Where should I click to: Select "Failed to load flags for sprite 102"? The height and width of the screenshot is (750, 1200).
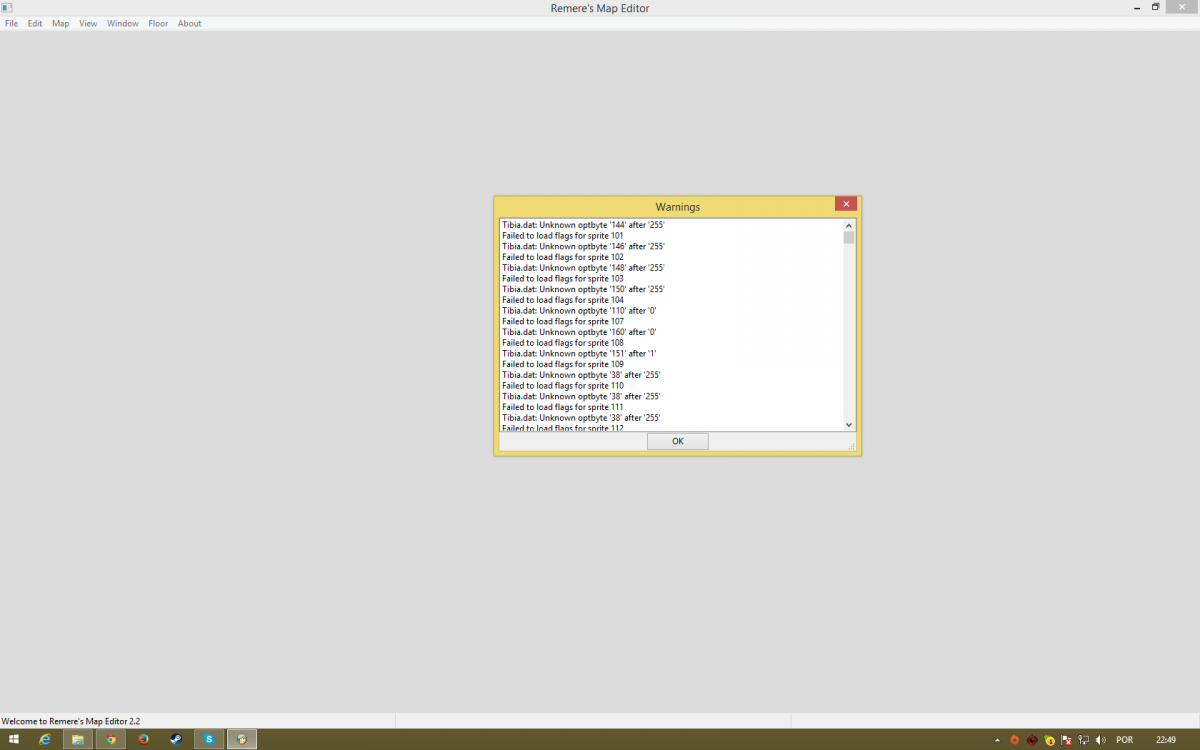click(x=562, y=257)
